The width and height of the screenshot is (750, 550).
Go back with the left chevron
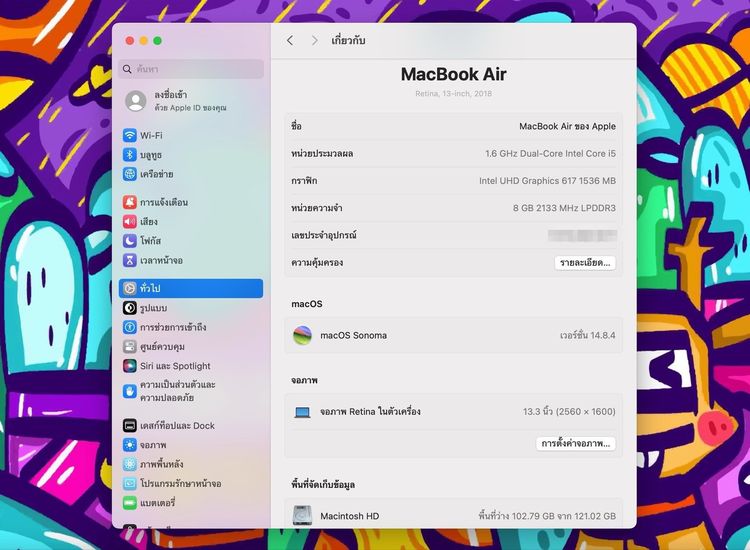click(290, 41)
